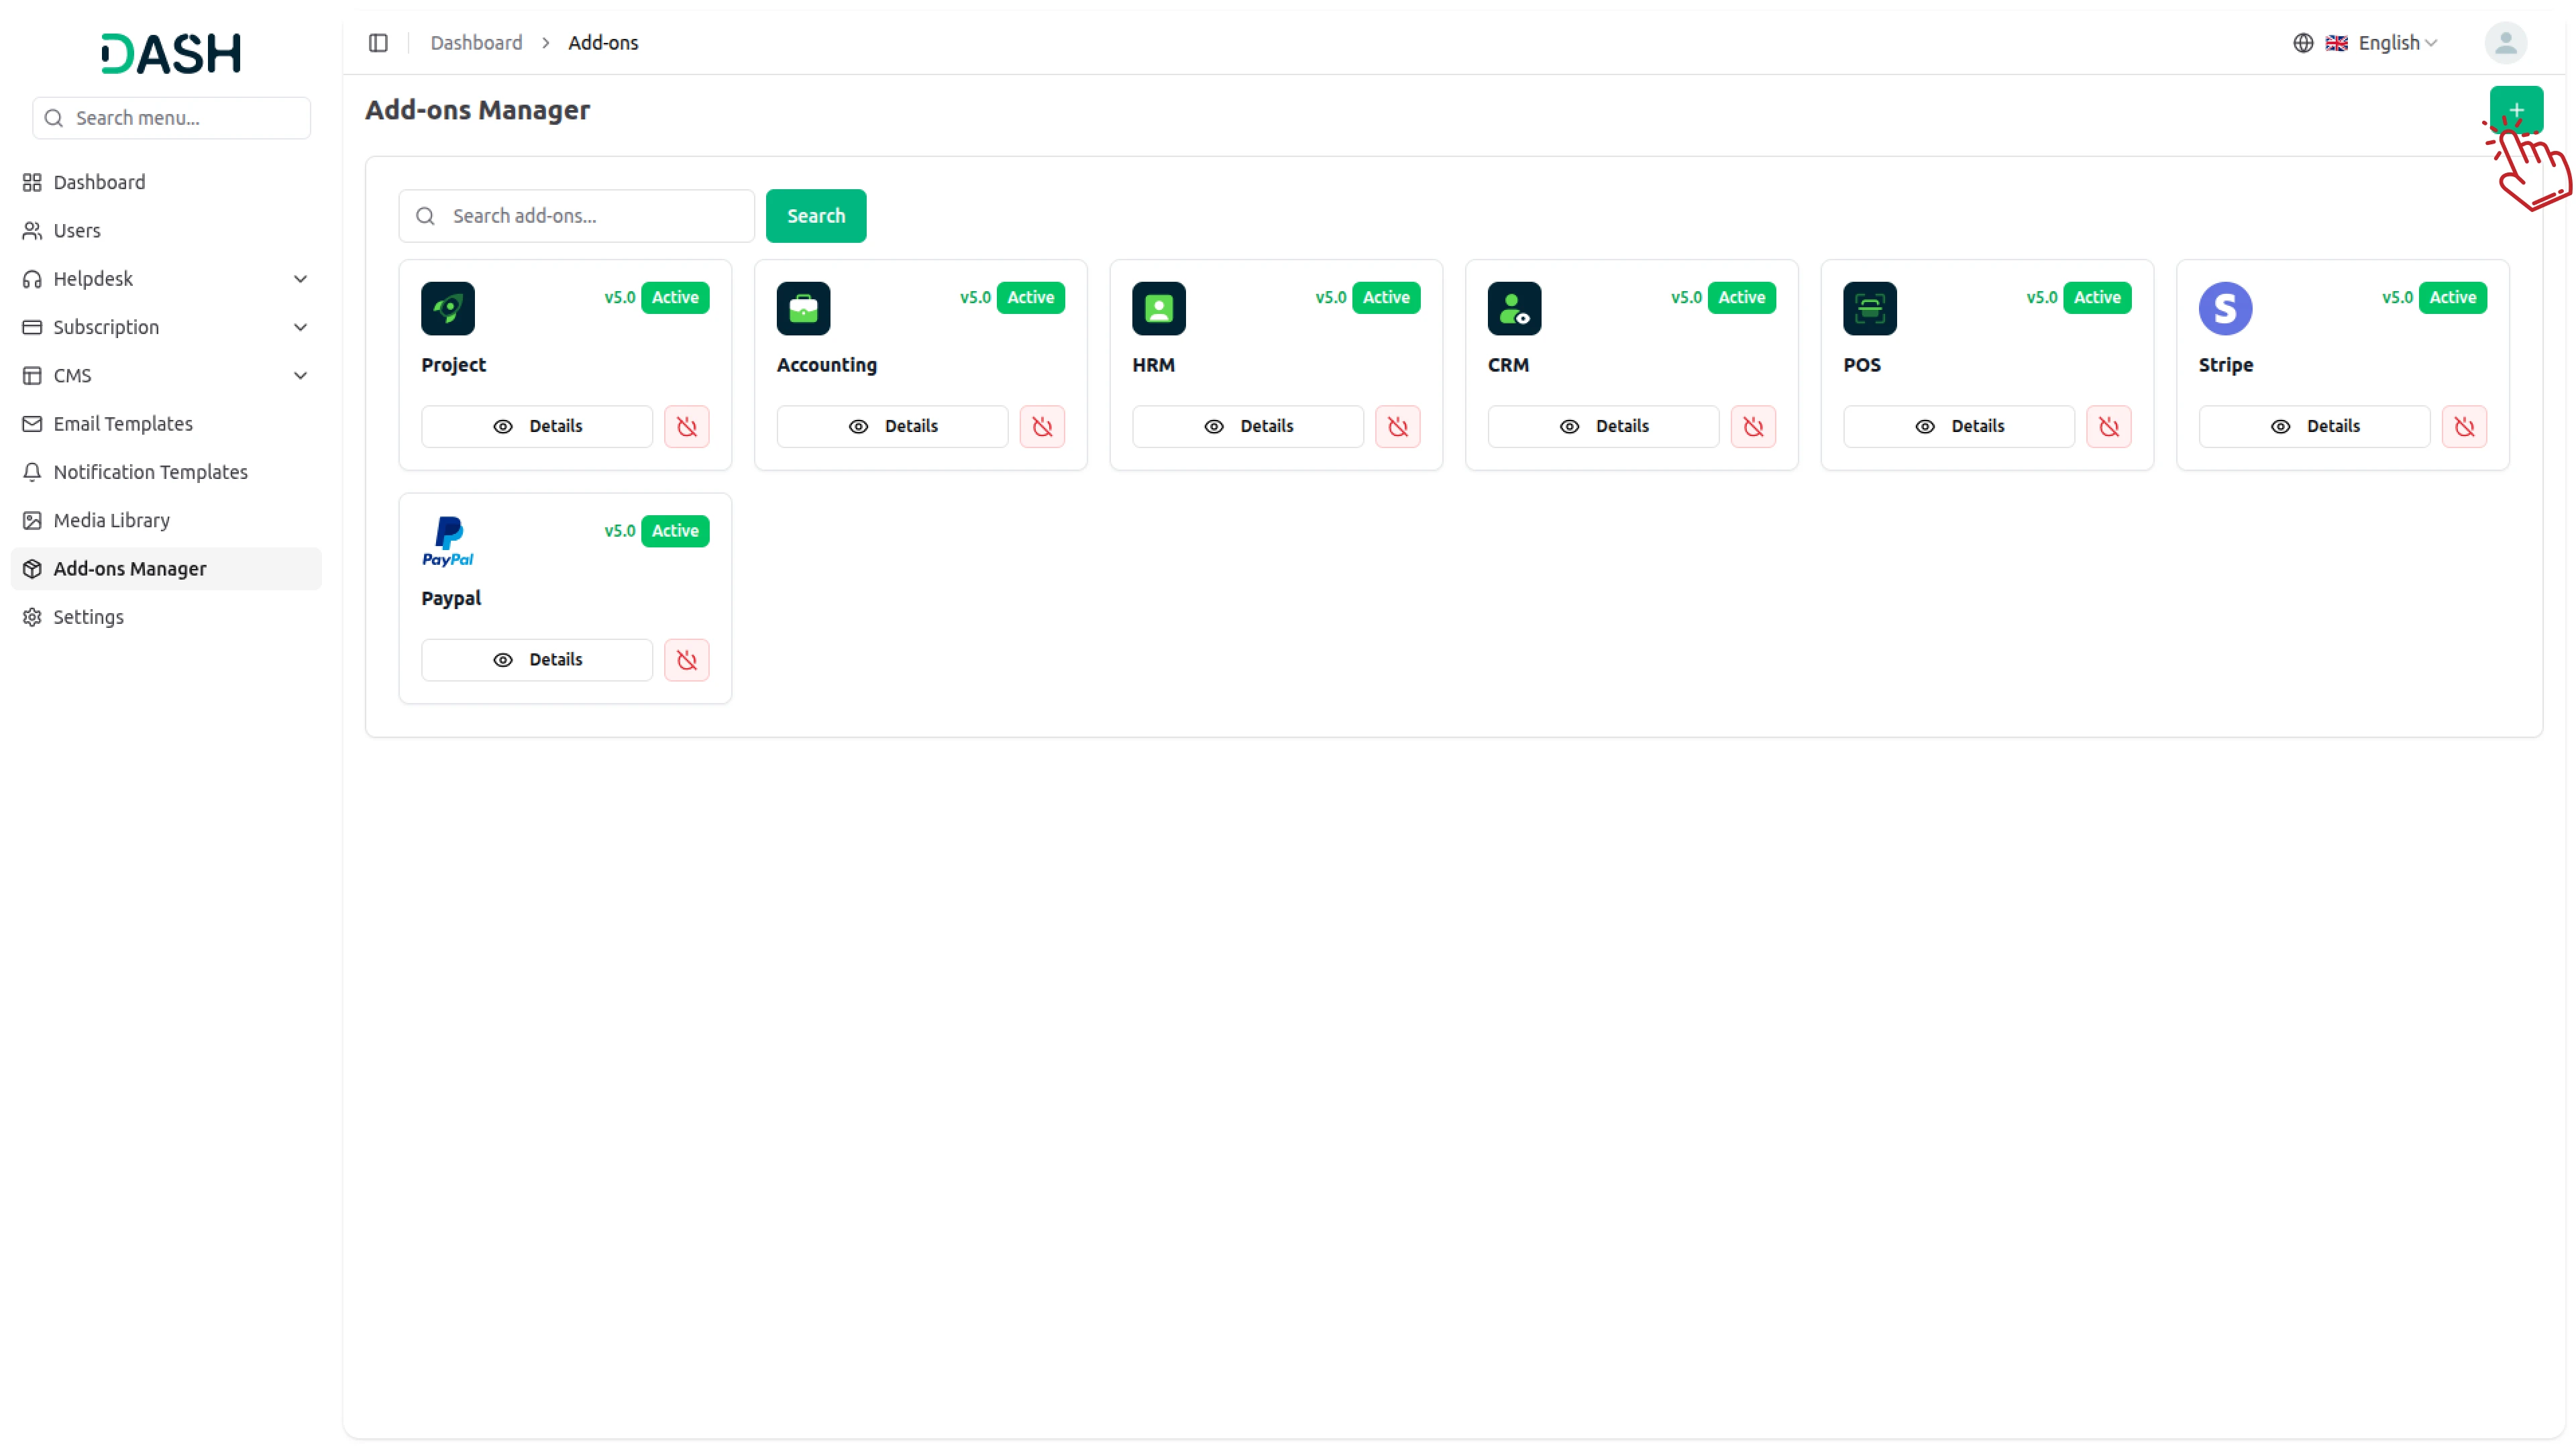Expand the CMS menu chevron
This screenshot has height=1449, width=2576.
[300, 375]
